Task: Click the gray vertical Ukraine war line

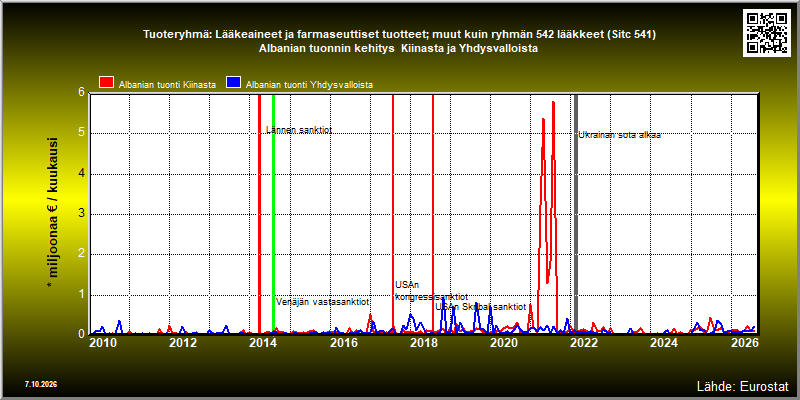Action: (x=576, y=214)
